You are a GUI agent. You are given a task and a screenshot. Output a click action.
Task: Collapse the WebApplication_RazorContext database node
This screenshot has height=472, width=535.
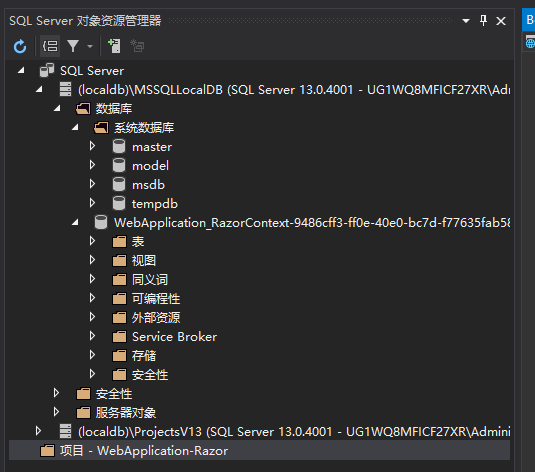point(75,223)
